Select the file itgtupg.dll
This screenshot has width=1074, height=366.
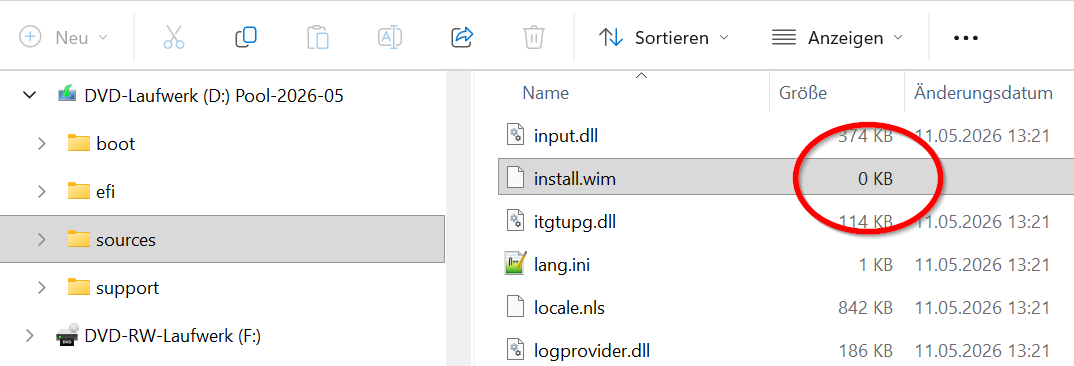[x=575, y=221]
